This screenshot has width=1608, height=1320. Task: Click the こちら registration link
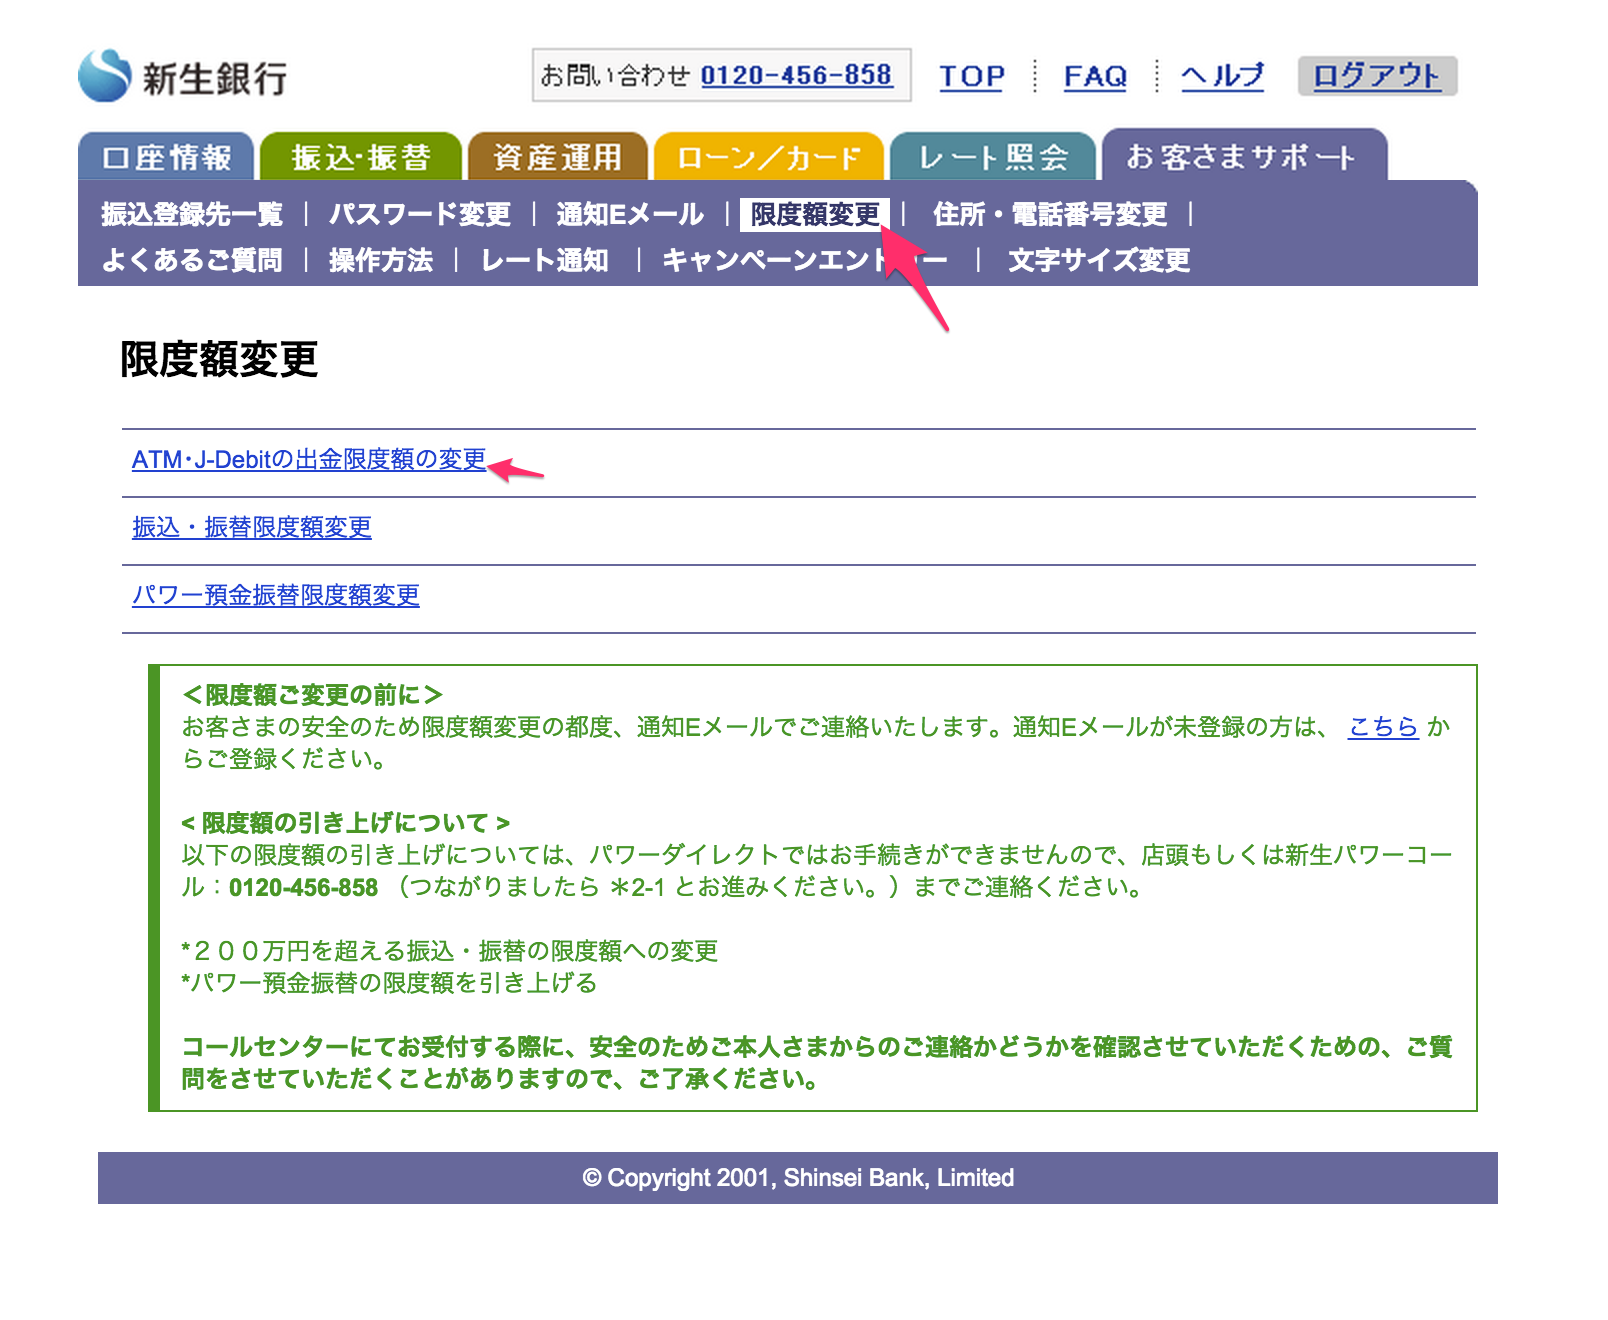pos(1383,727)
